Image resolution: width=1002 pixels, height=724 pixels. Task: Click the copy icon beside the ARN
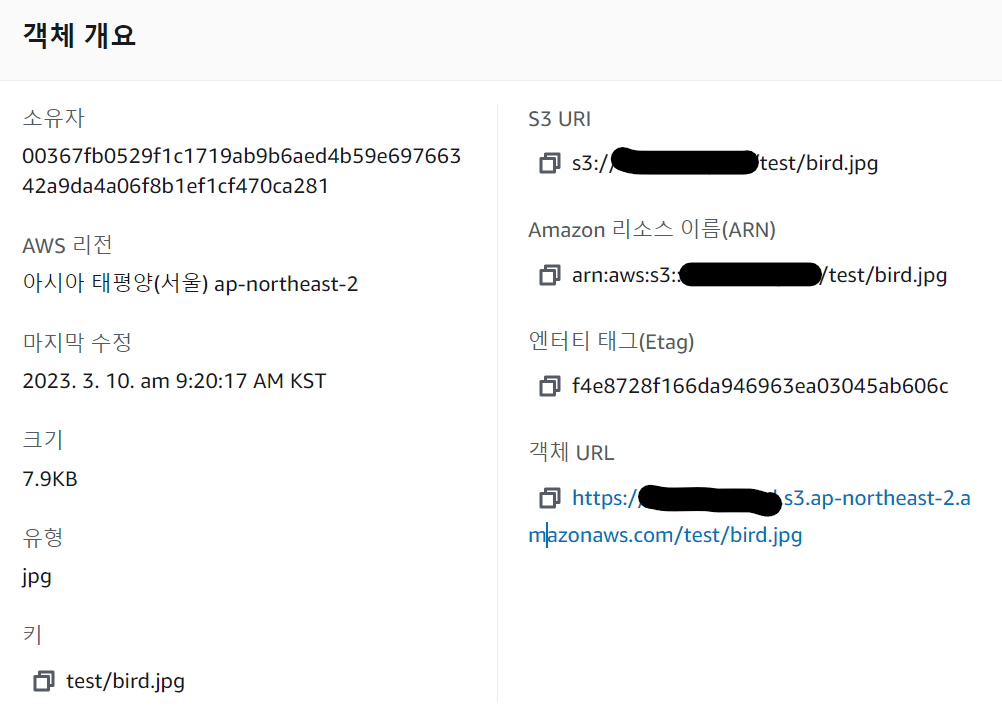(549, 275)
